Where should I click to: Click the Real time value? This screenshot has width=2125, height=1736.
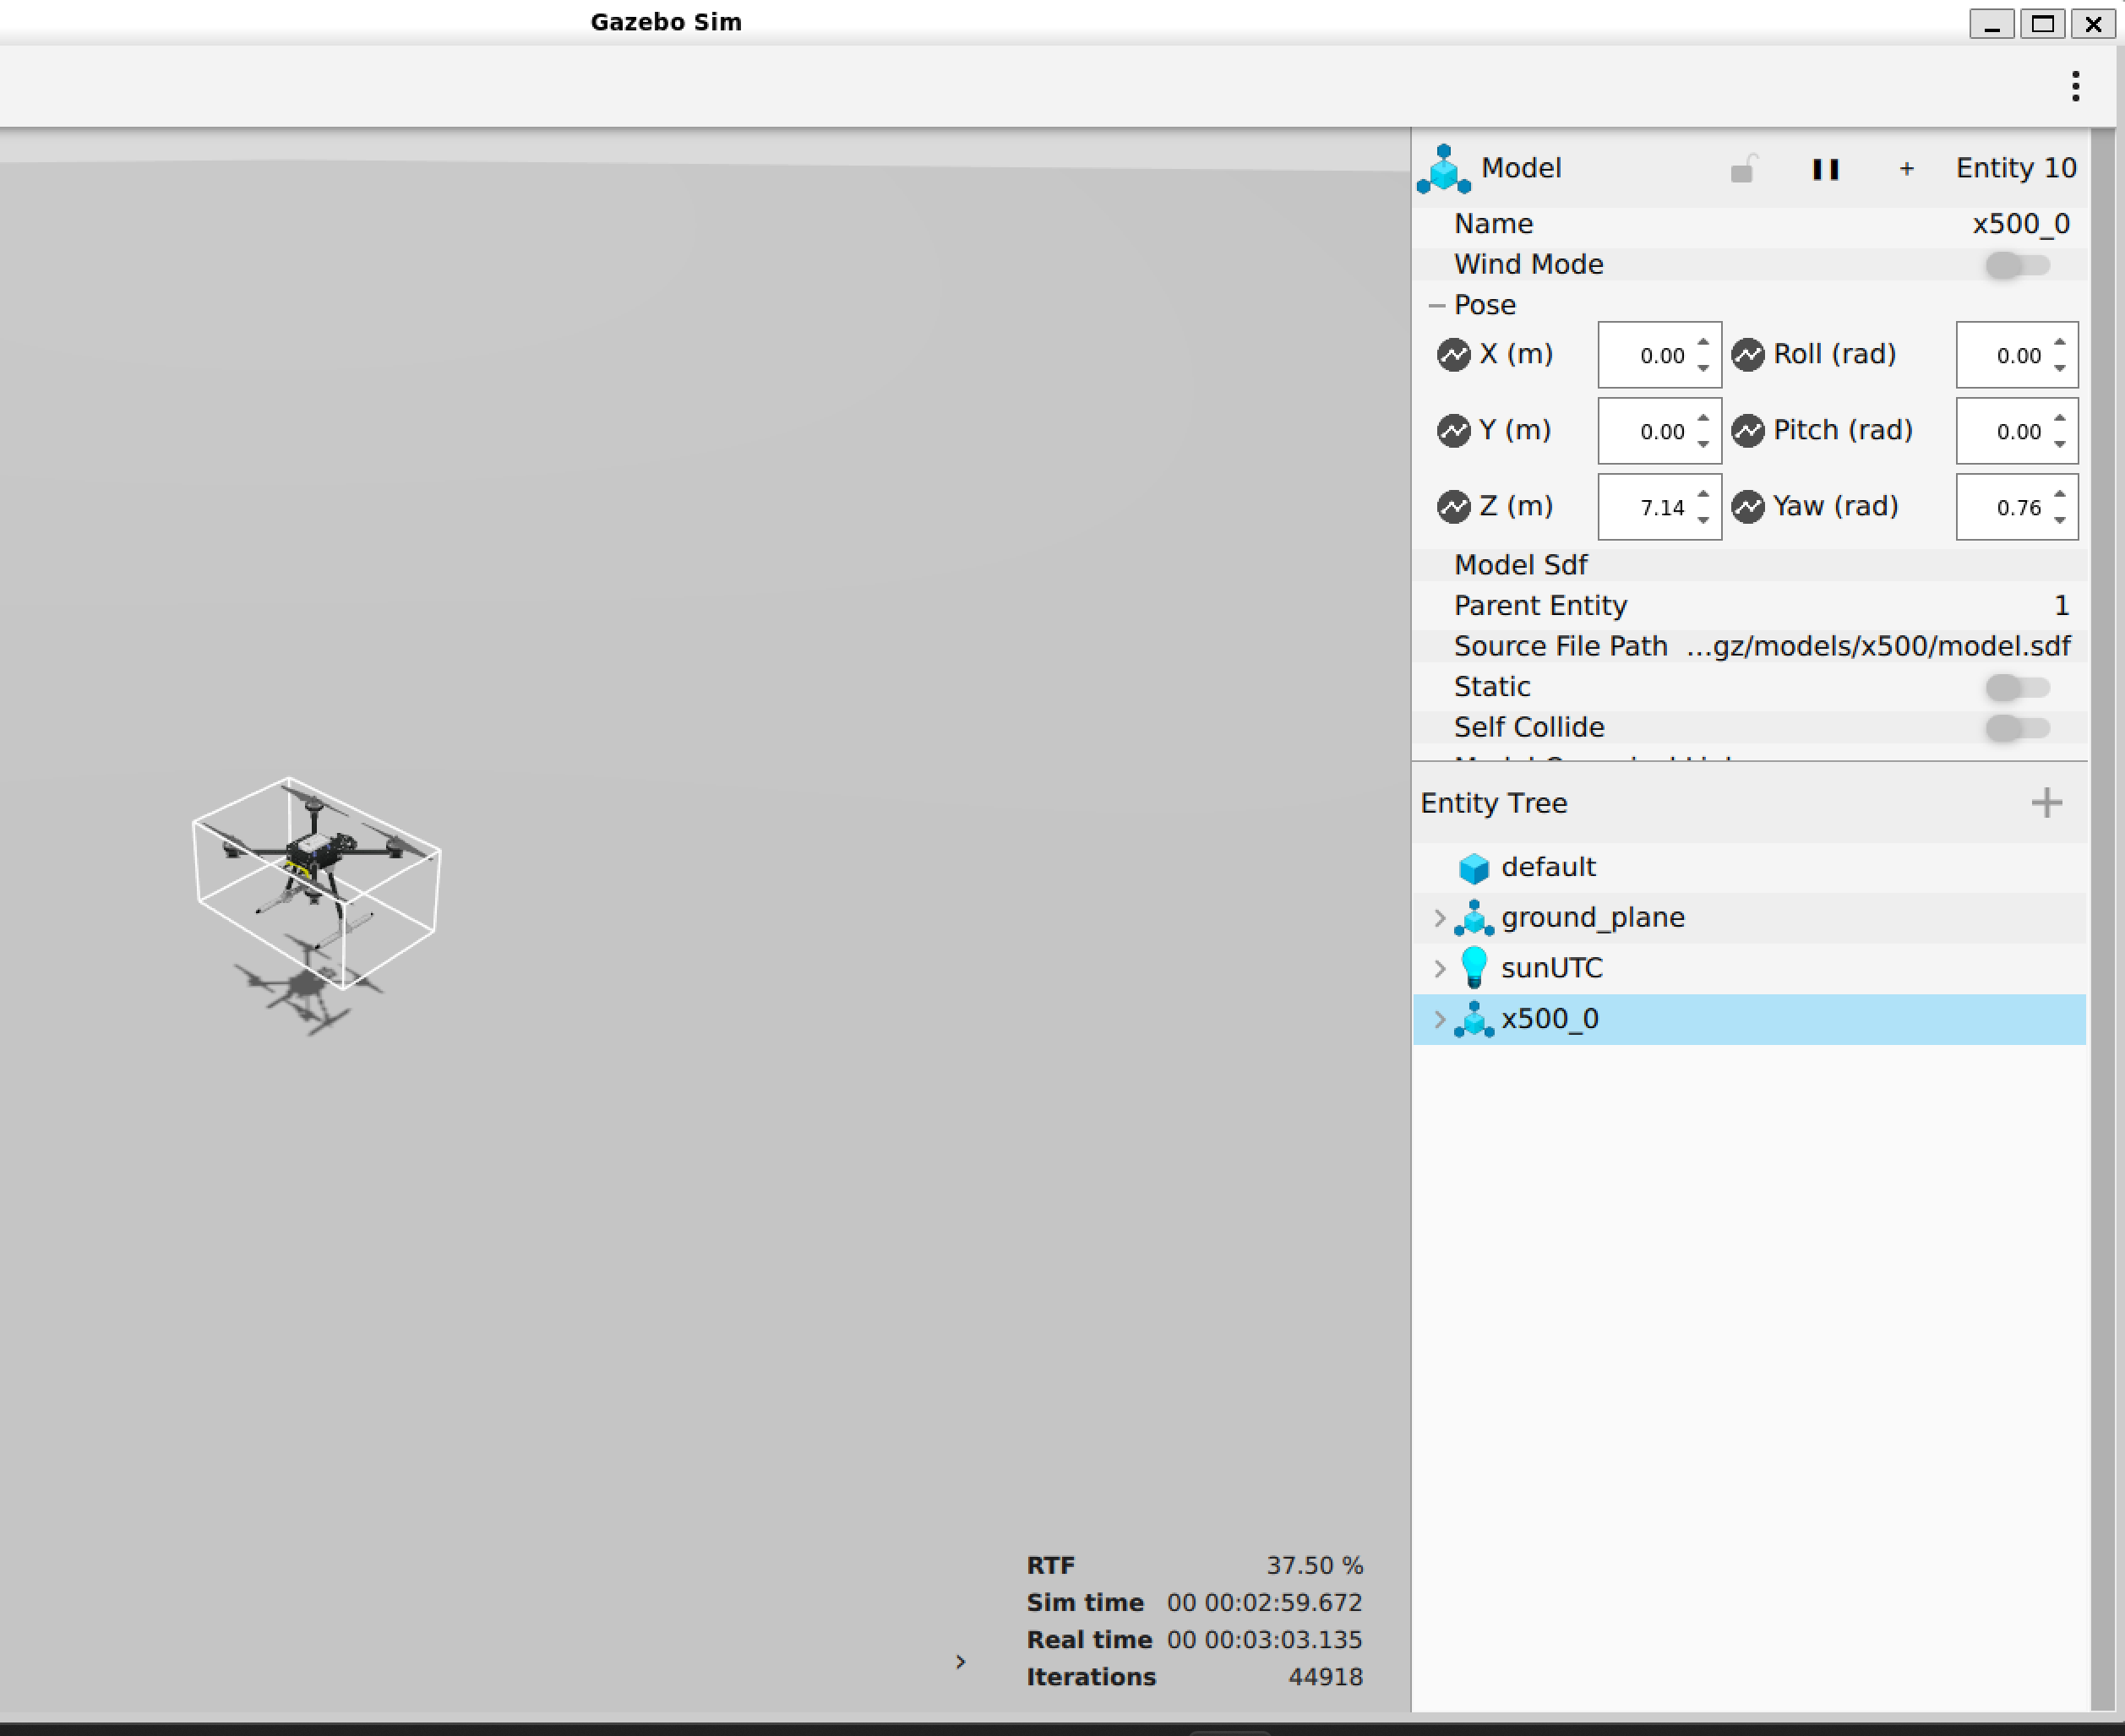point(1265,1640)
